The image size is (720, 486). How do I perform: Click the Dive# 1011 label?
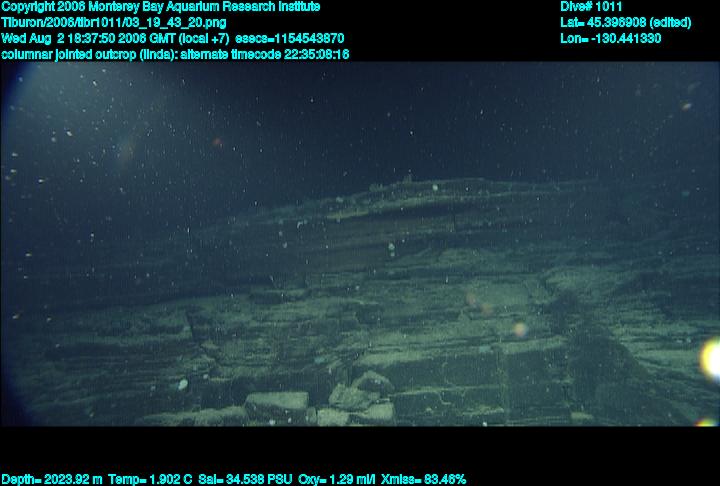point(591,7)
